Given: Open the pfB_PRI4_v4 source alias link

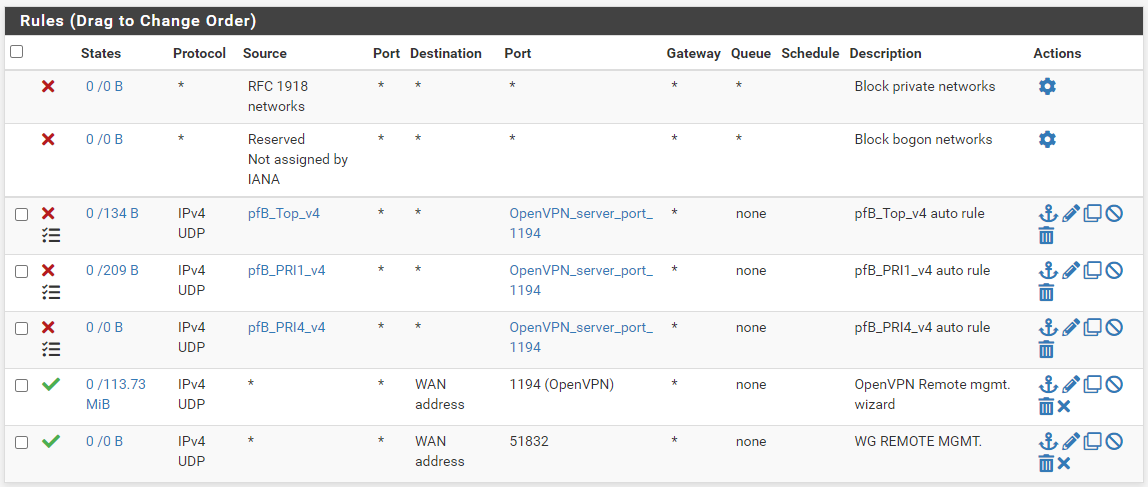Looking at the screenshot, I should pos(286,327).
